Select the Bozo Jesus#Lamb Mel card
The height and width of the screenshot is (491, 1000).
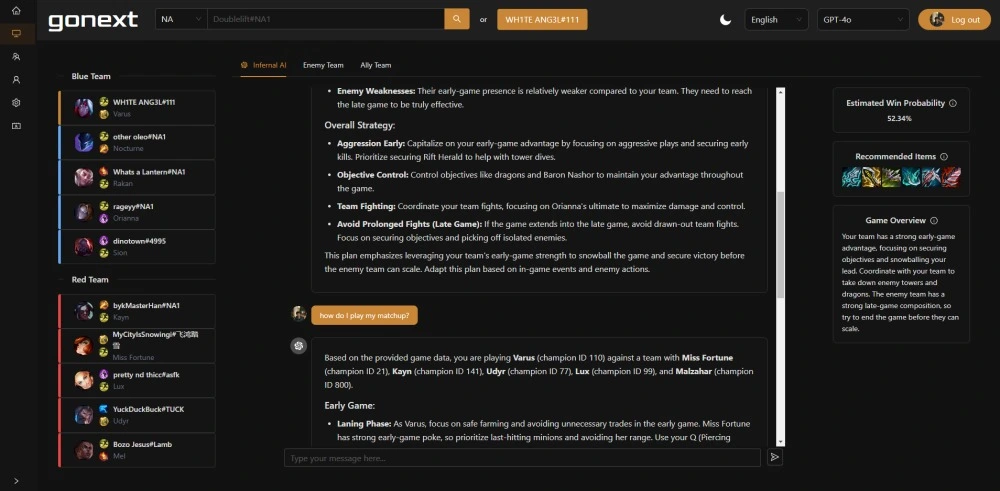[x=136, y=450]
